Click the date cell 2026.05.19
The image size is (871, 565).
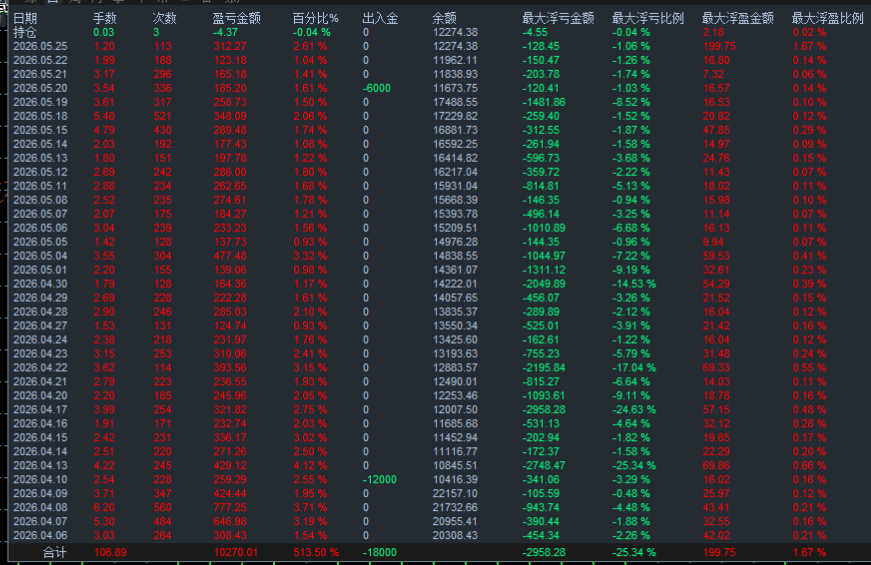(x=40, y=102)
